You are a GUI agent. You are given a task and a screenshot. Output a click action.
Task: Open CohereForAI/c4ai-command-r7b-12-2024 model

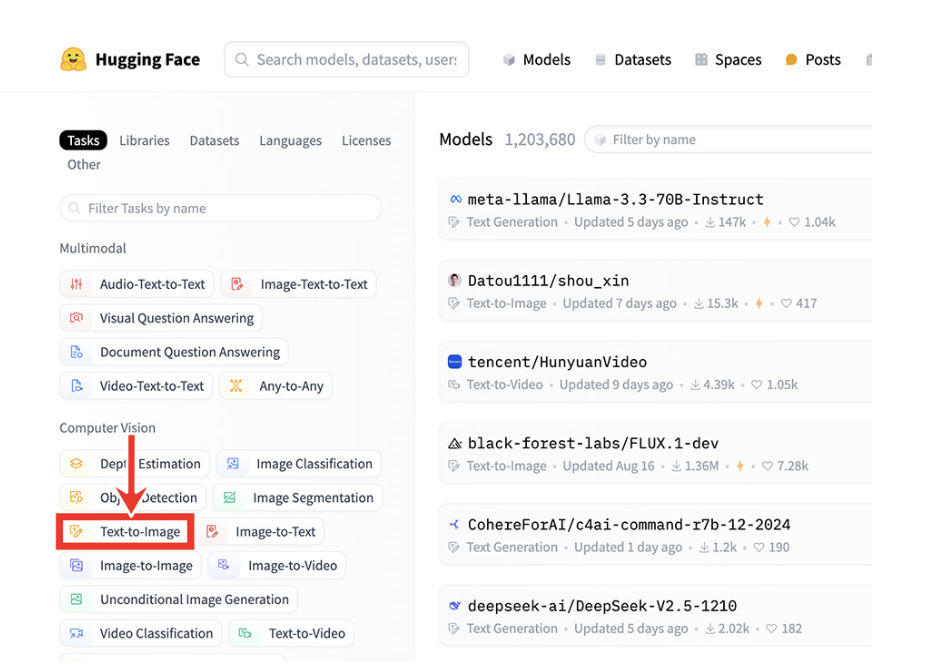point(629,525)
